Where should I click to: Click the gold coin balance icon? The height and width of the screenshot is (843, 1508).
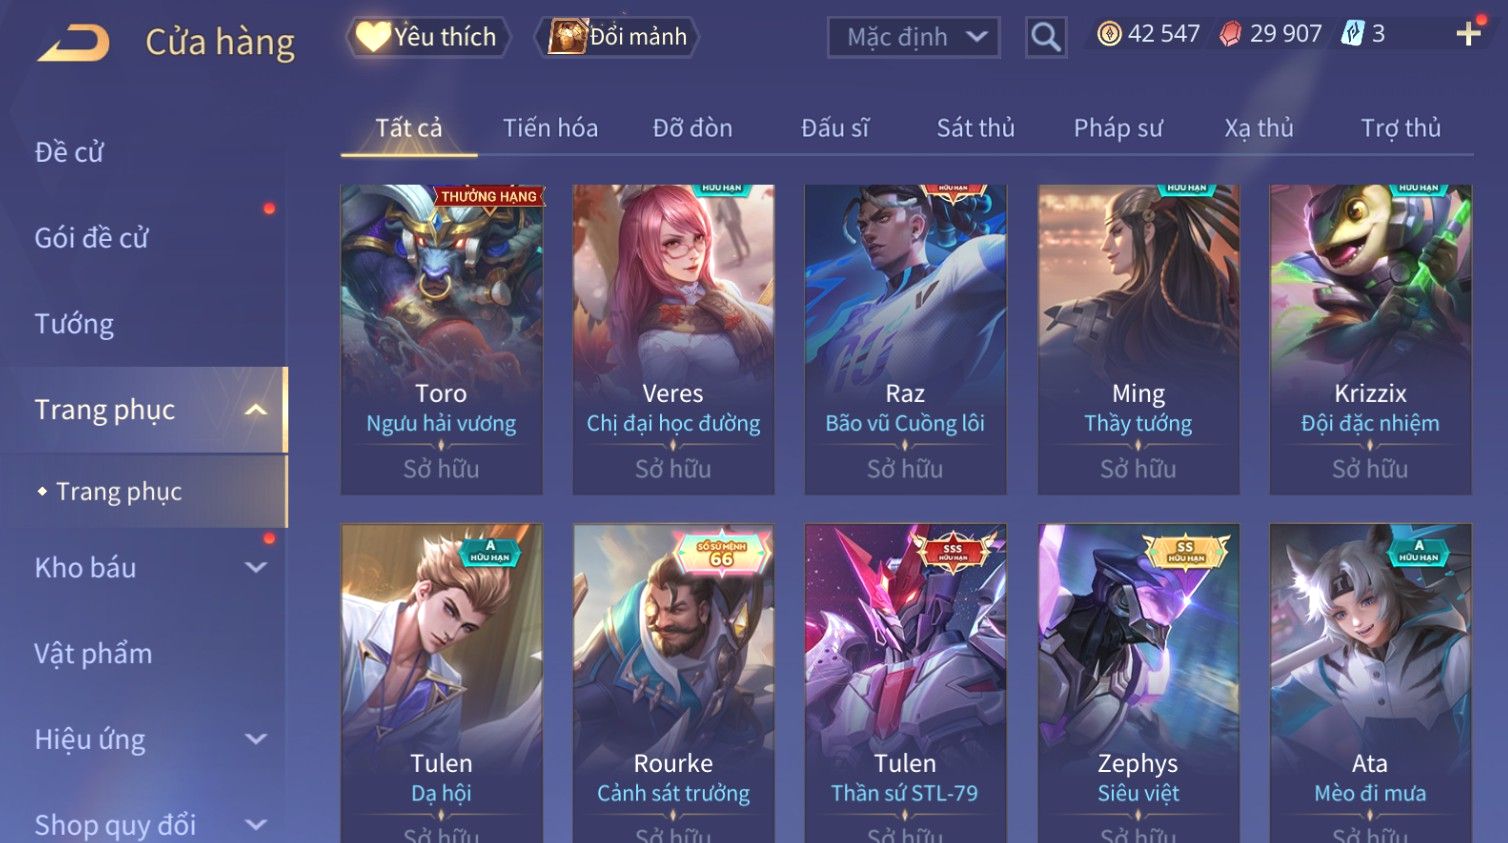1109,34
